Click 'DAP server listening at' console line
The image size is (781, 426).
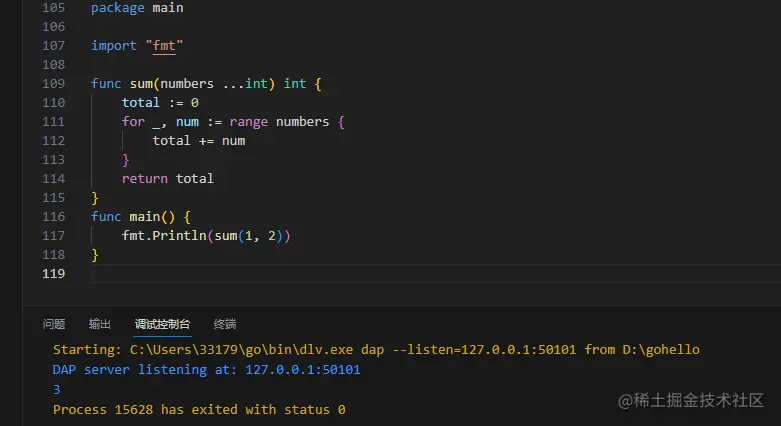[x=206, y=370]
